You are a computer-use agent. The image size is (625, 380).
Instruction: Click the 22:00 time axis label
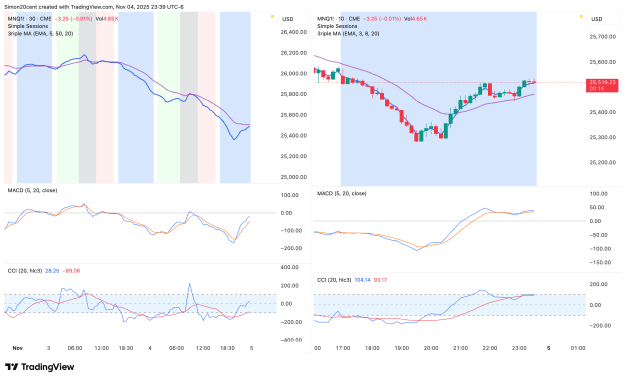489,348
